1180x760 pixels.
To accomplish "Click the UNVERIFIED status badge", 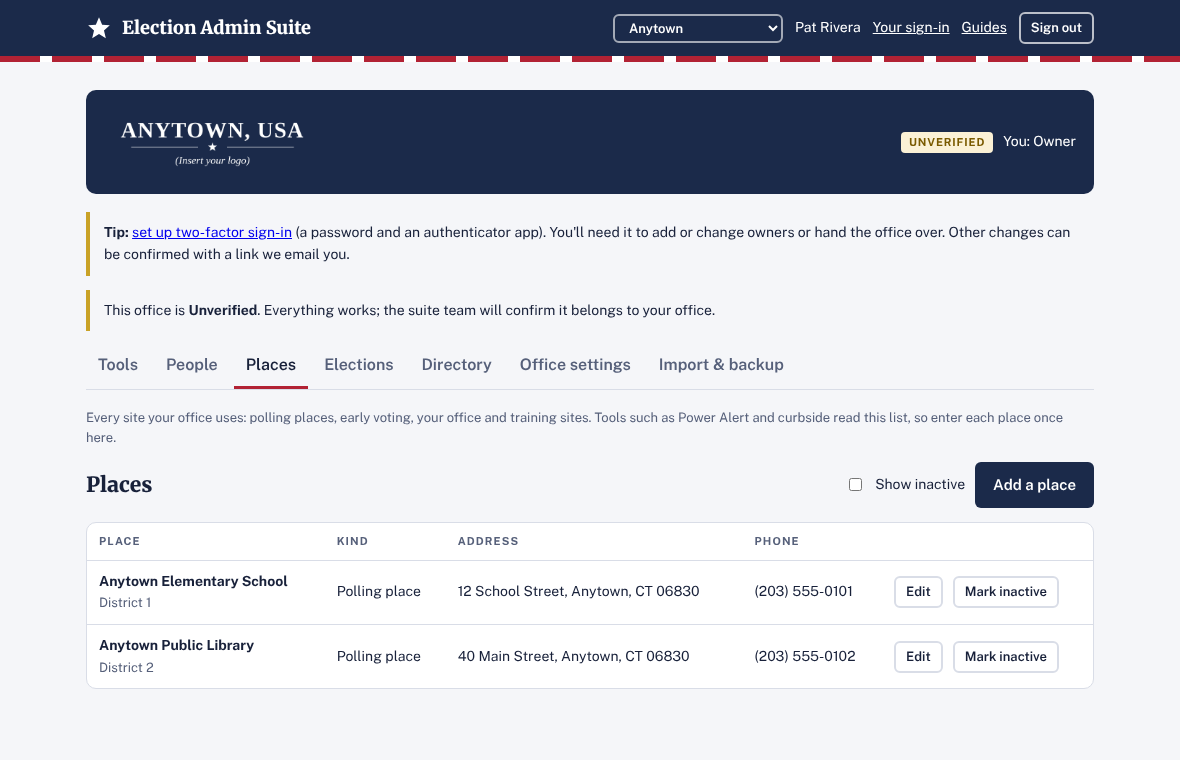I will (x=947, y=142).
